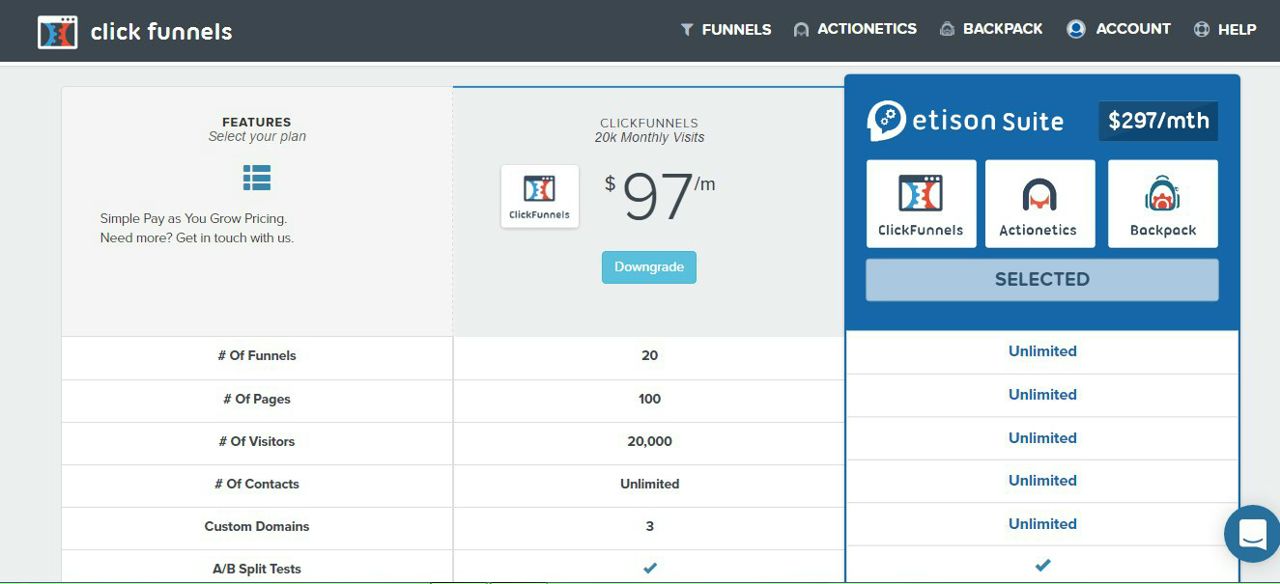1280x584 pixels.
Task: Click the '20k Monthly Visits' text
Action: (649, 138)
